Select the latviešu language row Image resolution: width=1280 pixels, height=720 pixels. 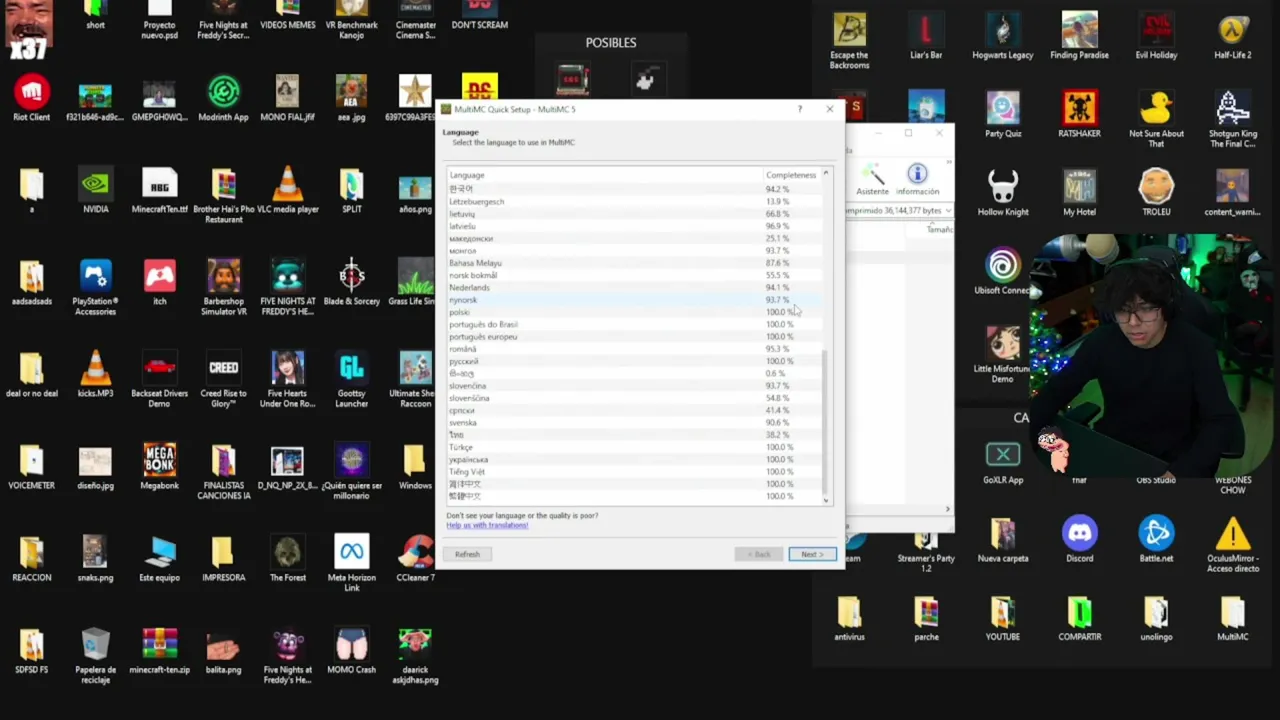tap(633, 226)
